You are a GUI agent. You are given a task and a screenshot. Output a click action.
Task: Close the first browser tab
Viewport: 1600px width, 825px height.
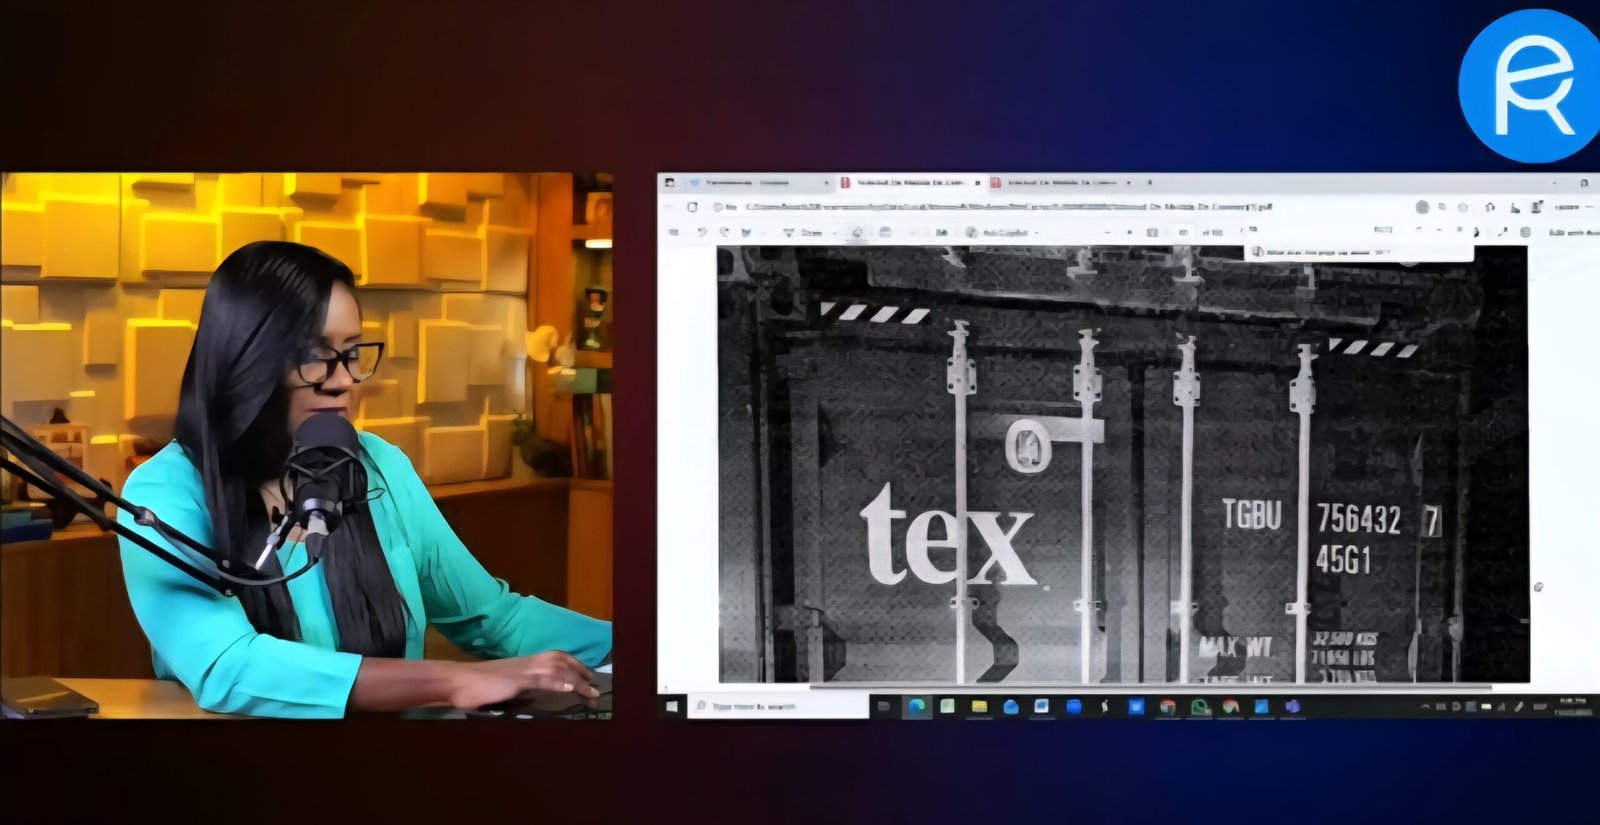[x=826, y=183]
